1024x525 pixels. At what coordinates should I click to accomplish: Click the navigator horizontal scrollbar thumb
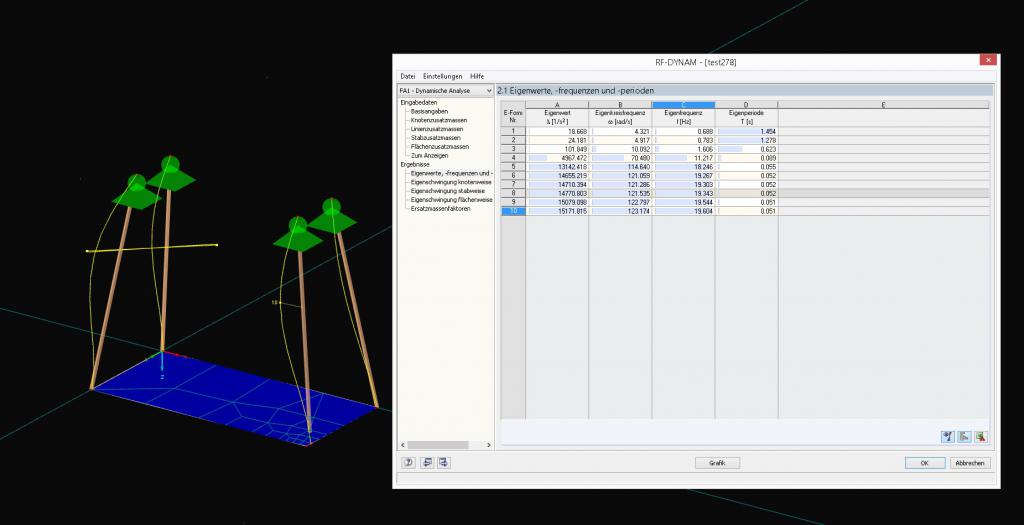(438, 445)
